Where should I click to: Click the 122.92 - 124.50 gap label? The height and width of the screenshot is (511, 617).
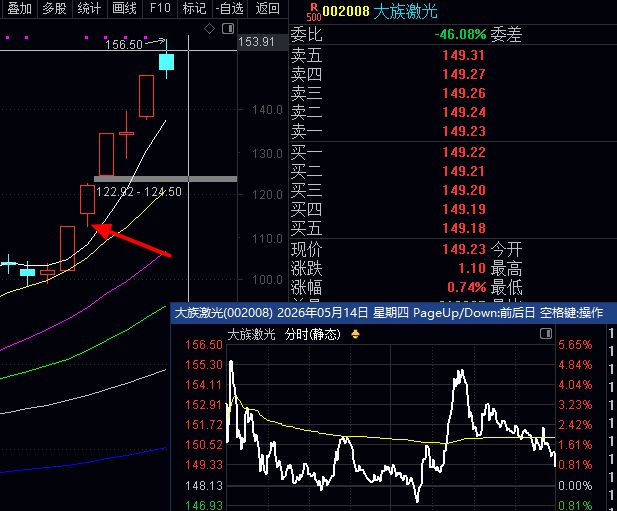(139, 192)
